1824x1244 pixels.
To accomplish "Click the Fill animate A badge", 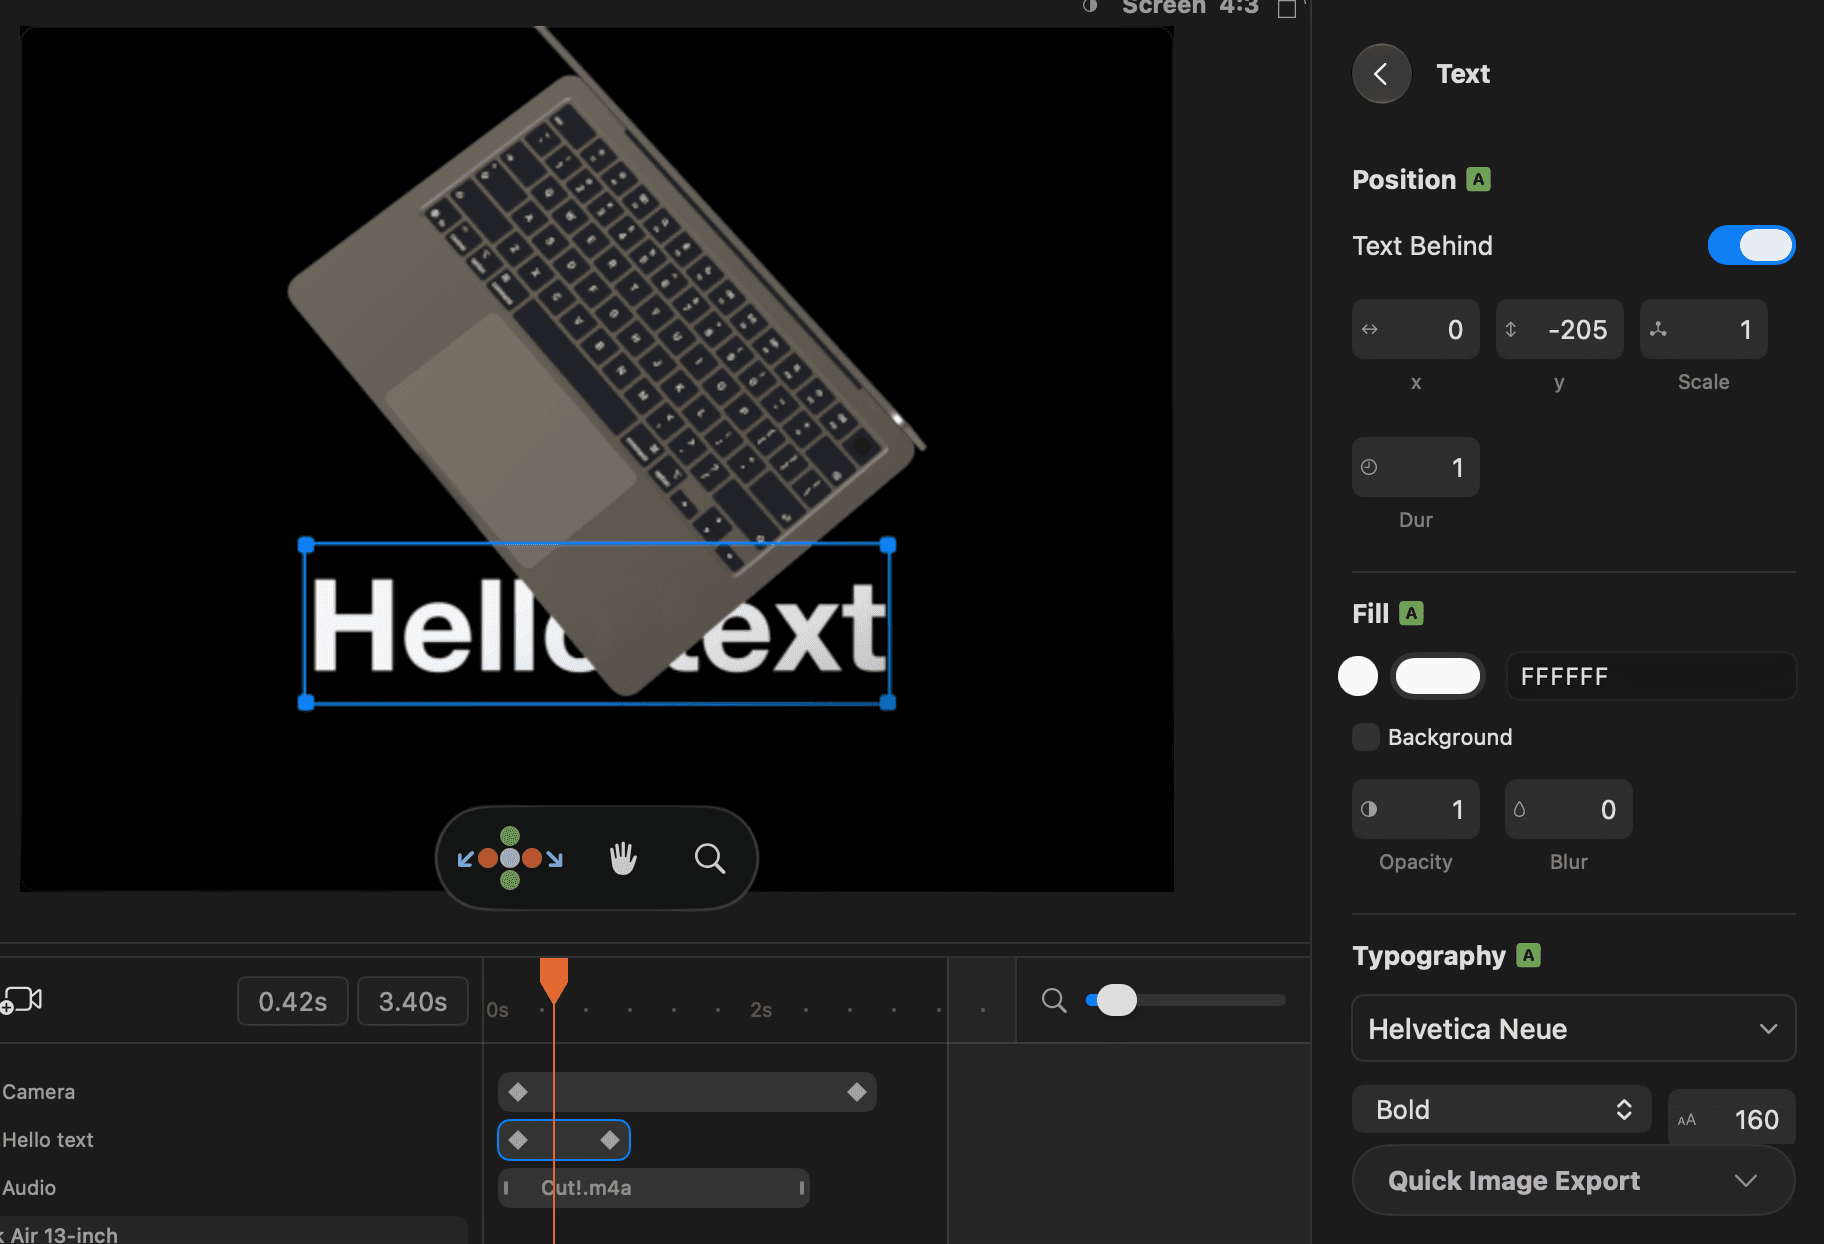I will [x=1411, y=613].
